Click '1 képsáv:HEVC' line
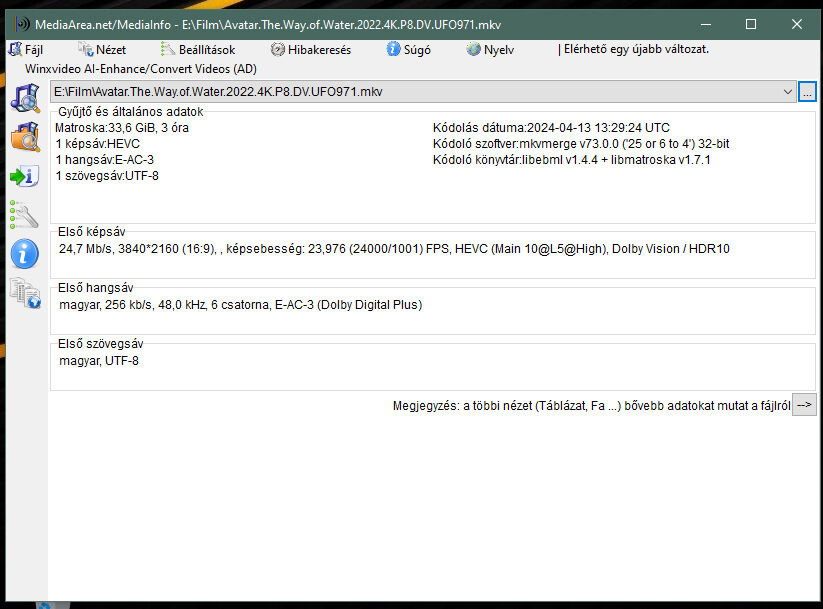The image size is (823, 609). coord(98,144)
